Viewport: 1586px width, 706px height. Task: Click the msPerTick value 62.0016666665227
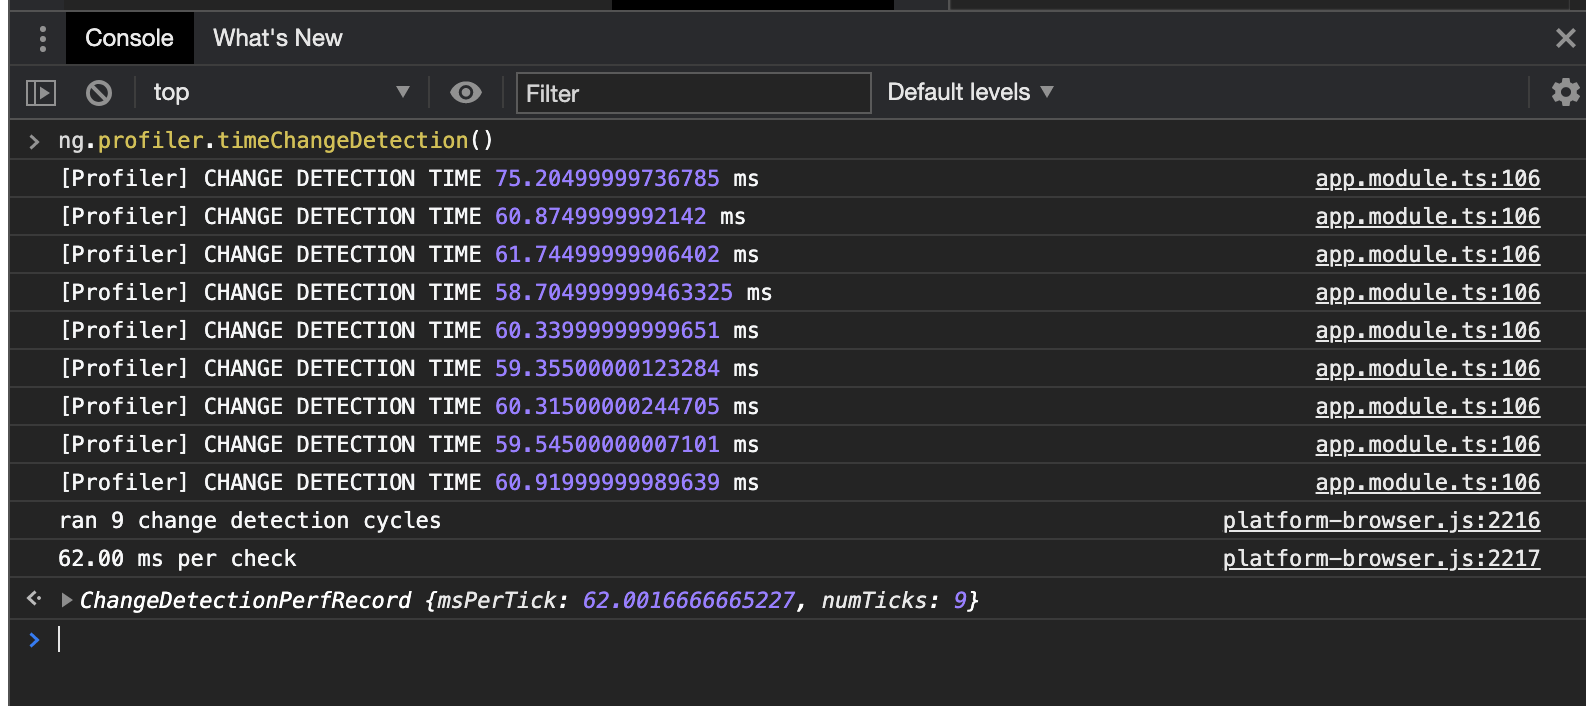point(688,600)
